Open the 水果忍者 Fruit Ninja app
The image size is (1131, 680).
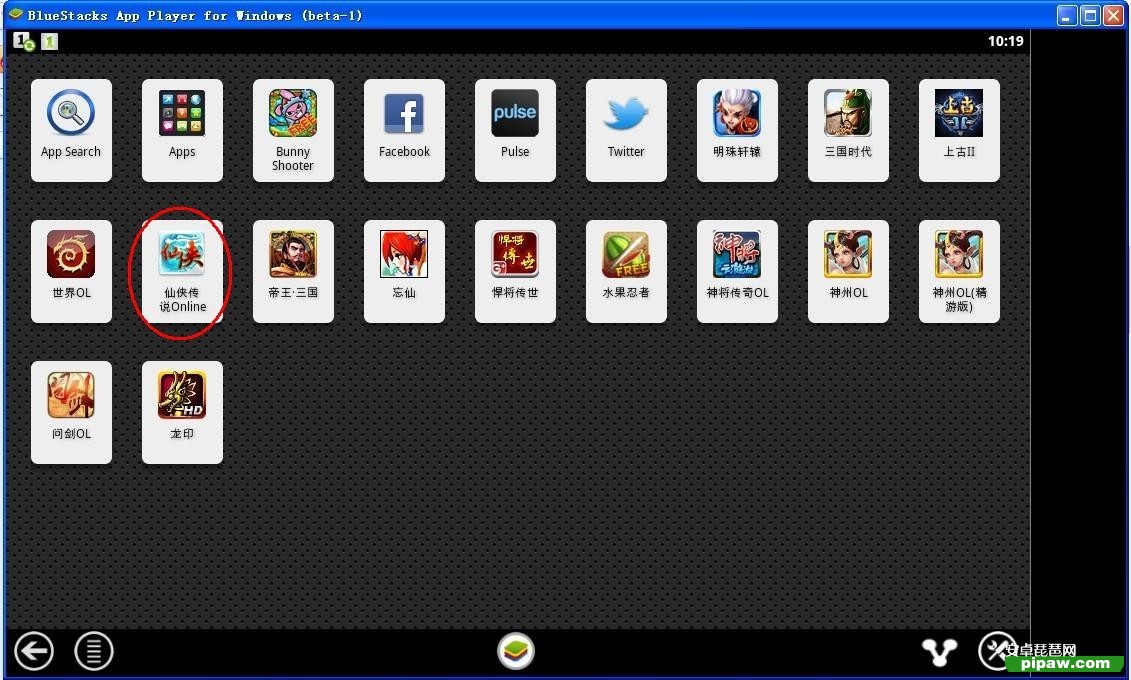tap(626, 271)
